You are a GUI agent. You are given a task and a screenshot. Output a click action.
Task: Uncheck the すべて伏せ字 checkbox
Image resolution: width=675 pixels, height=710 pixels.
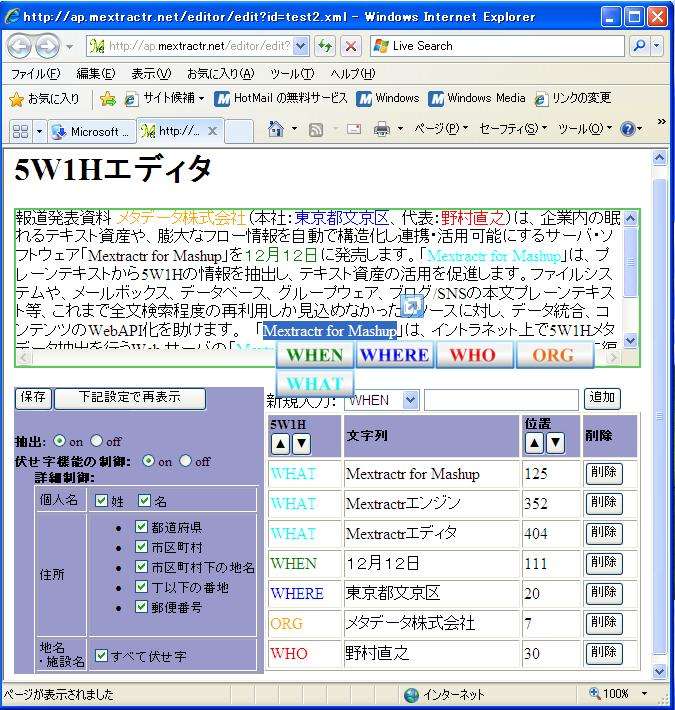tap(101, 656)
